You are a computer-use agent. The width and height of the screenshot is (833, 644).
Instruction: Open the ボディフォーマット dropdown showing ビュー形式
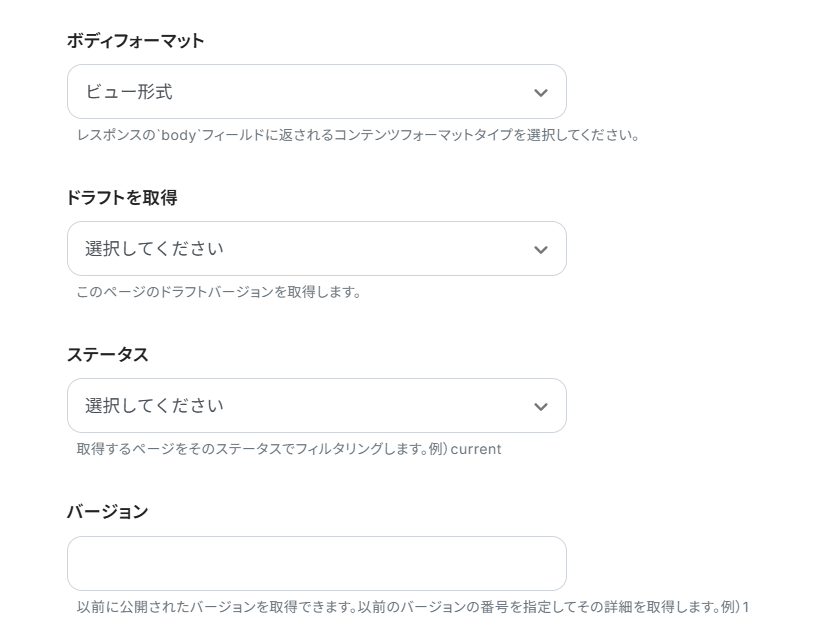317,92
